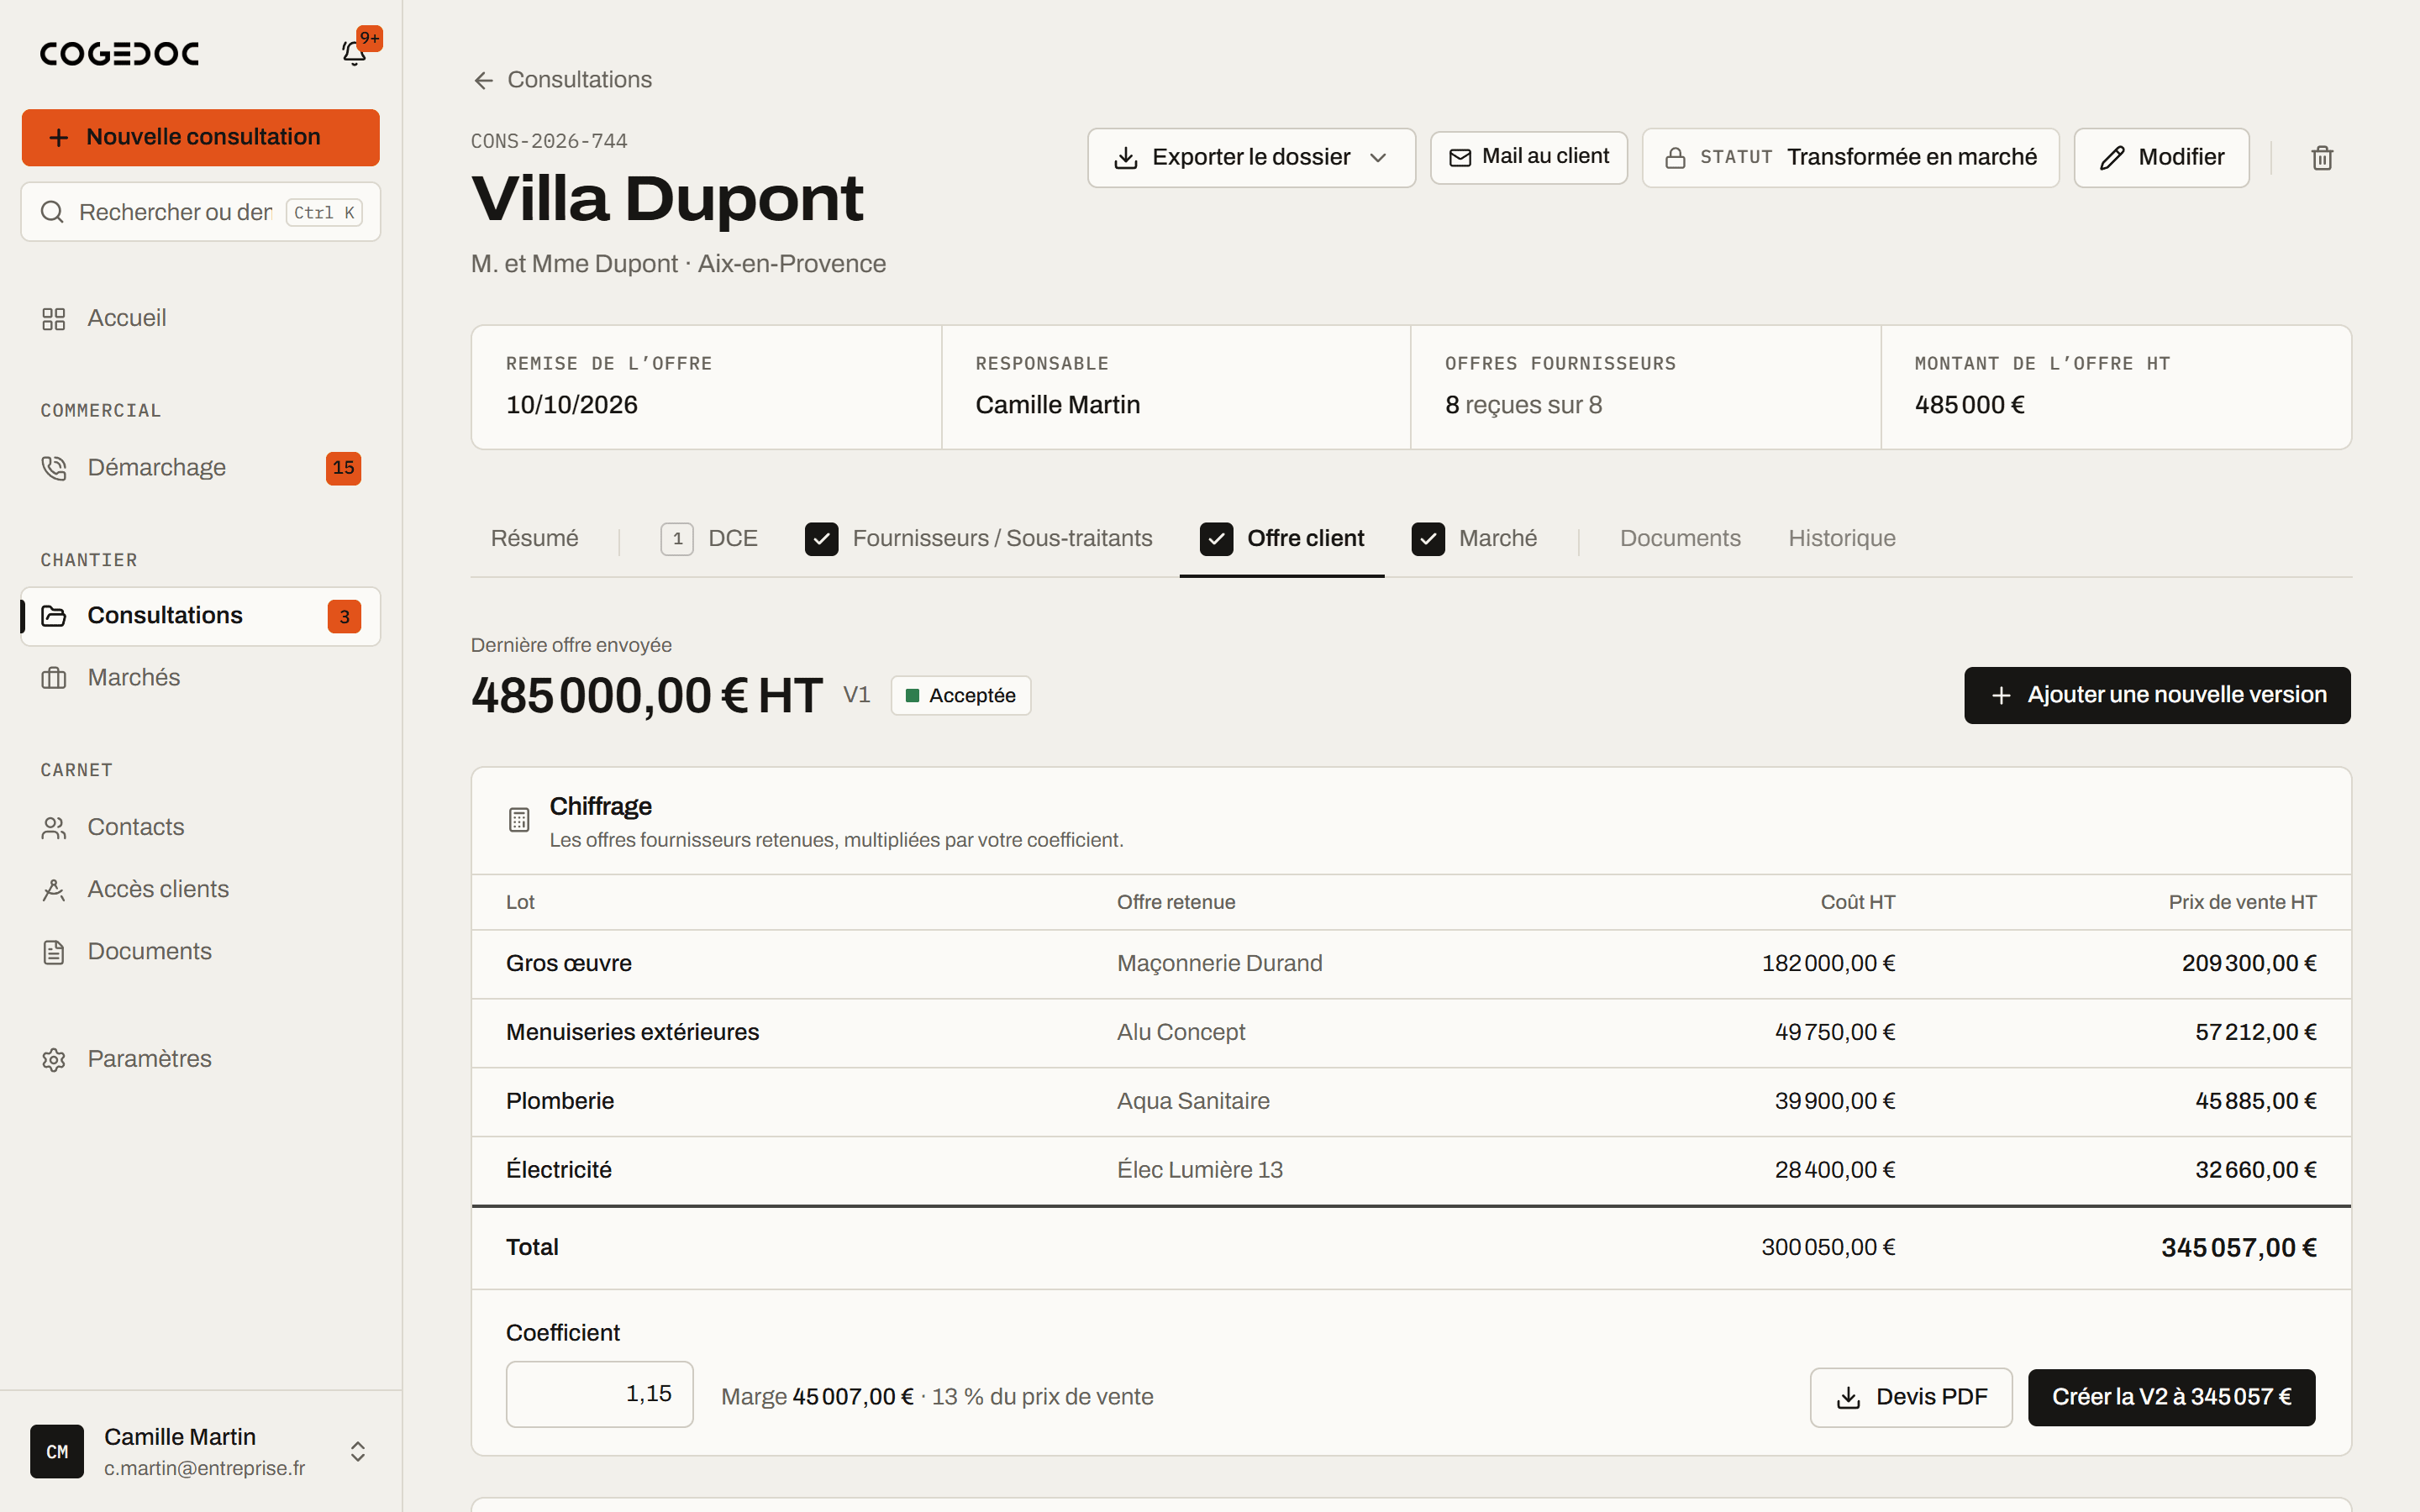The image size is (2420, 1512).
Task: Expand the Camille Martin account switcher
Action: [x=358, y=1451]
